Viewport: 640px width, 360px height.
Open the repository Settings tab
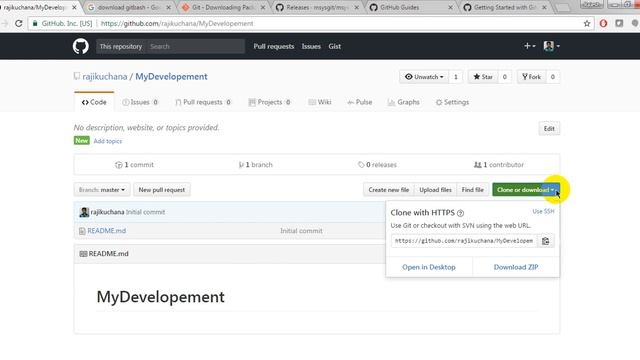coord(452,102)
